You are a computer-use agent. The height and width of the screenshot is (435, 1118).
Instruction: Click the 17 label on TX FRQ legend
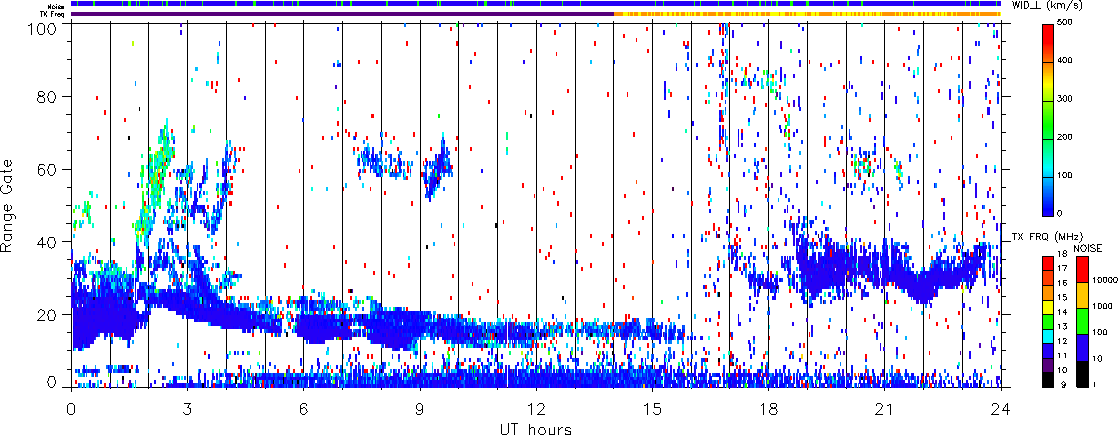coord(1063,269)
